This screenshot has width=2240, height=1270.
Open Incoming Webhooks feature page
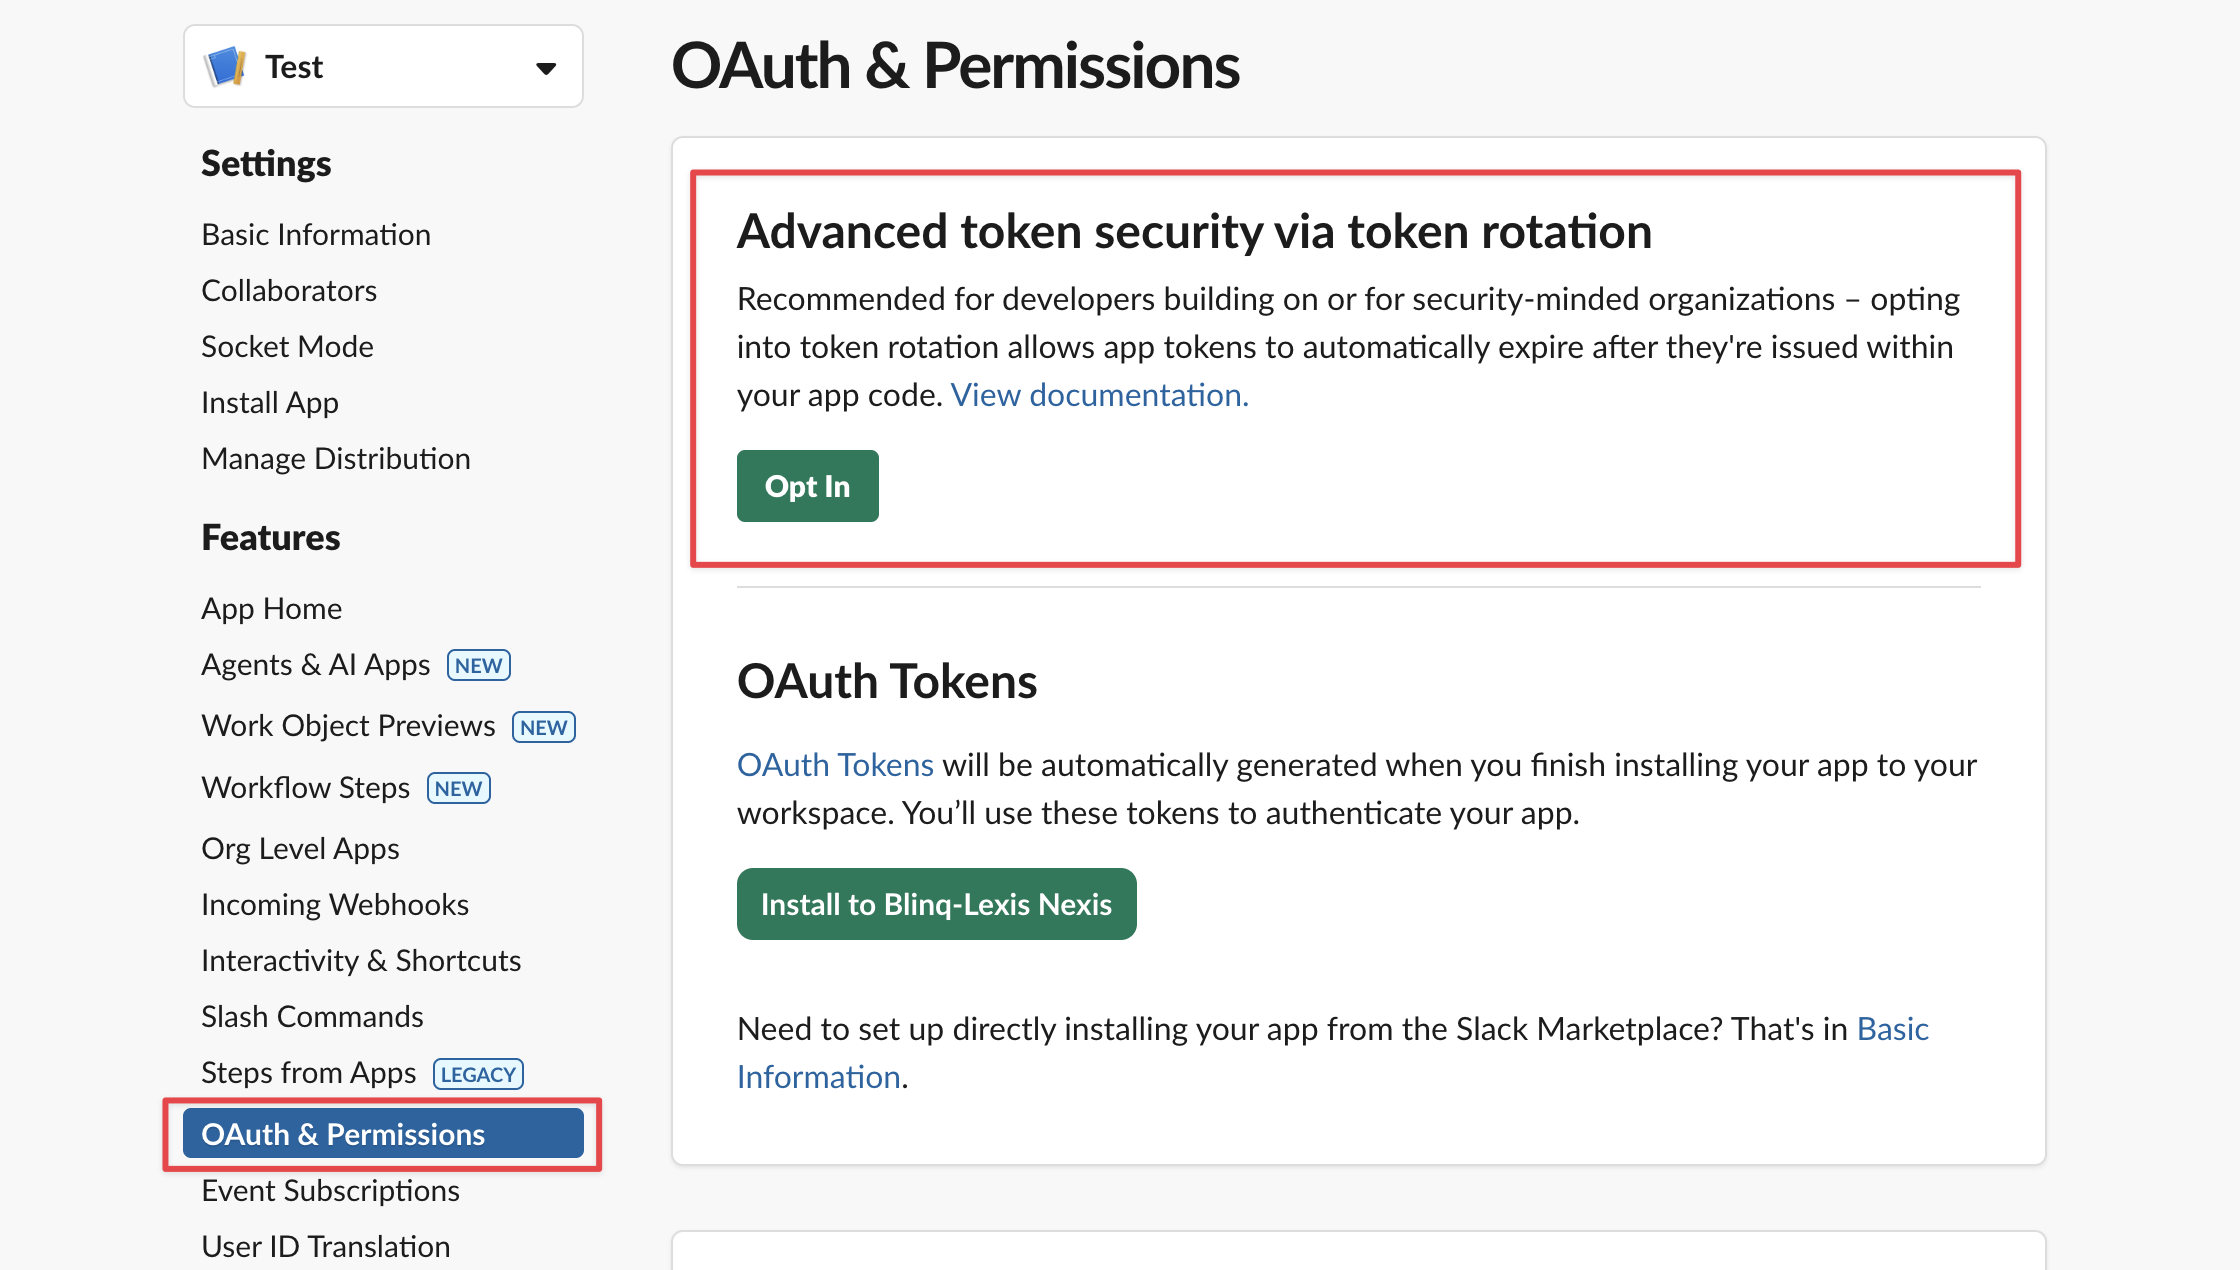[x=334, y=905]
